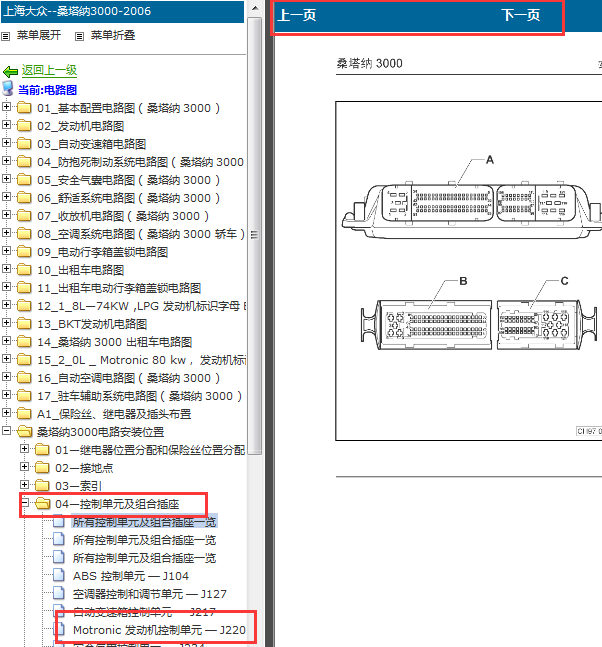Expand the 02—接地点 subfolder
The height and width of the screenshot is (647, 602).
(x=24, y=467)
